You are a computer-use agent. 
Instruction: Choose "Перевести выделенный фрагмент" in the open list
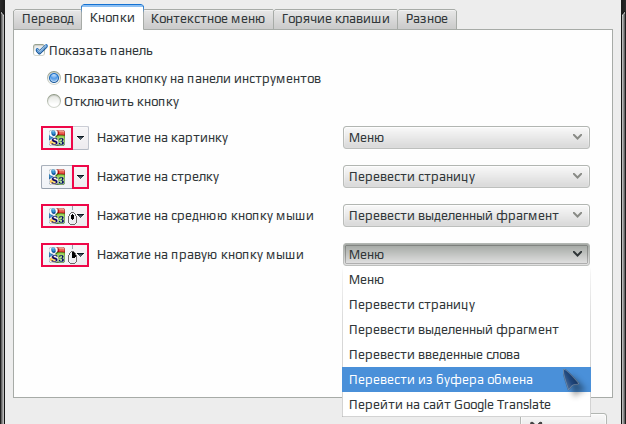466,330
